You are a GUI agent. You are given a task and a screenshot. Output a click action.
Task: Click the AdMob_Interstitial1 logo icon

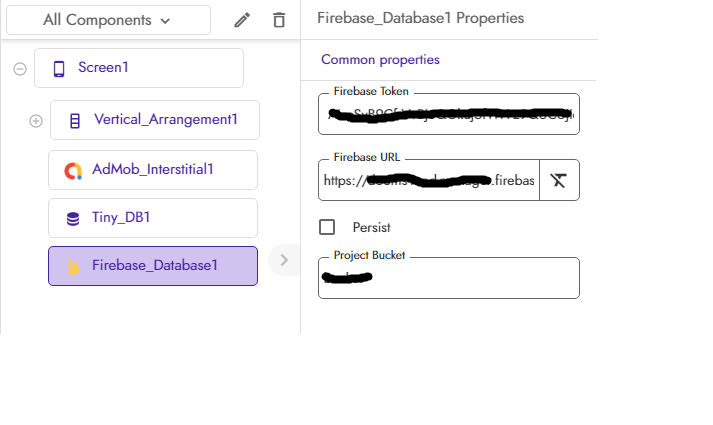coord(73,170)
